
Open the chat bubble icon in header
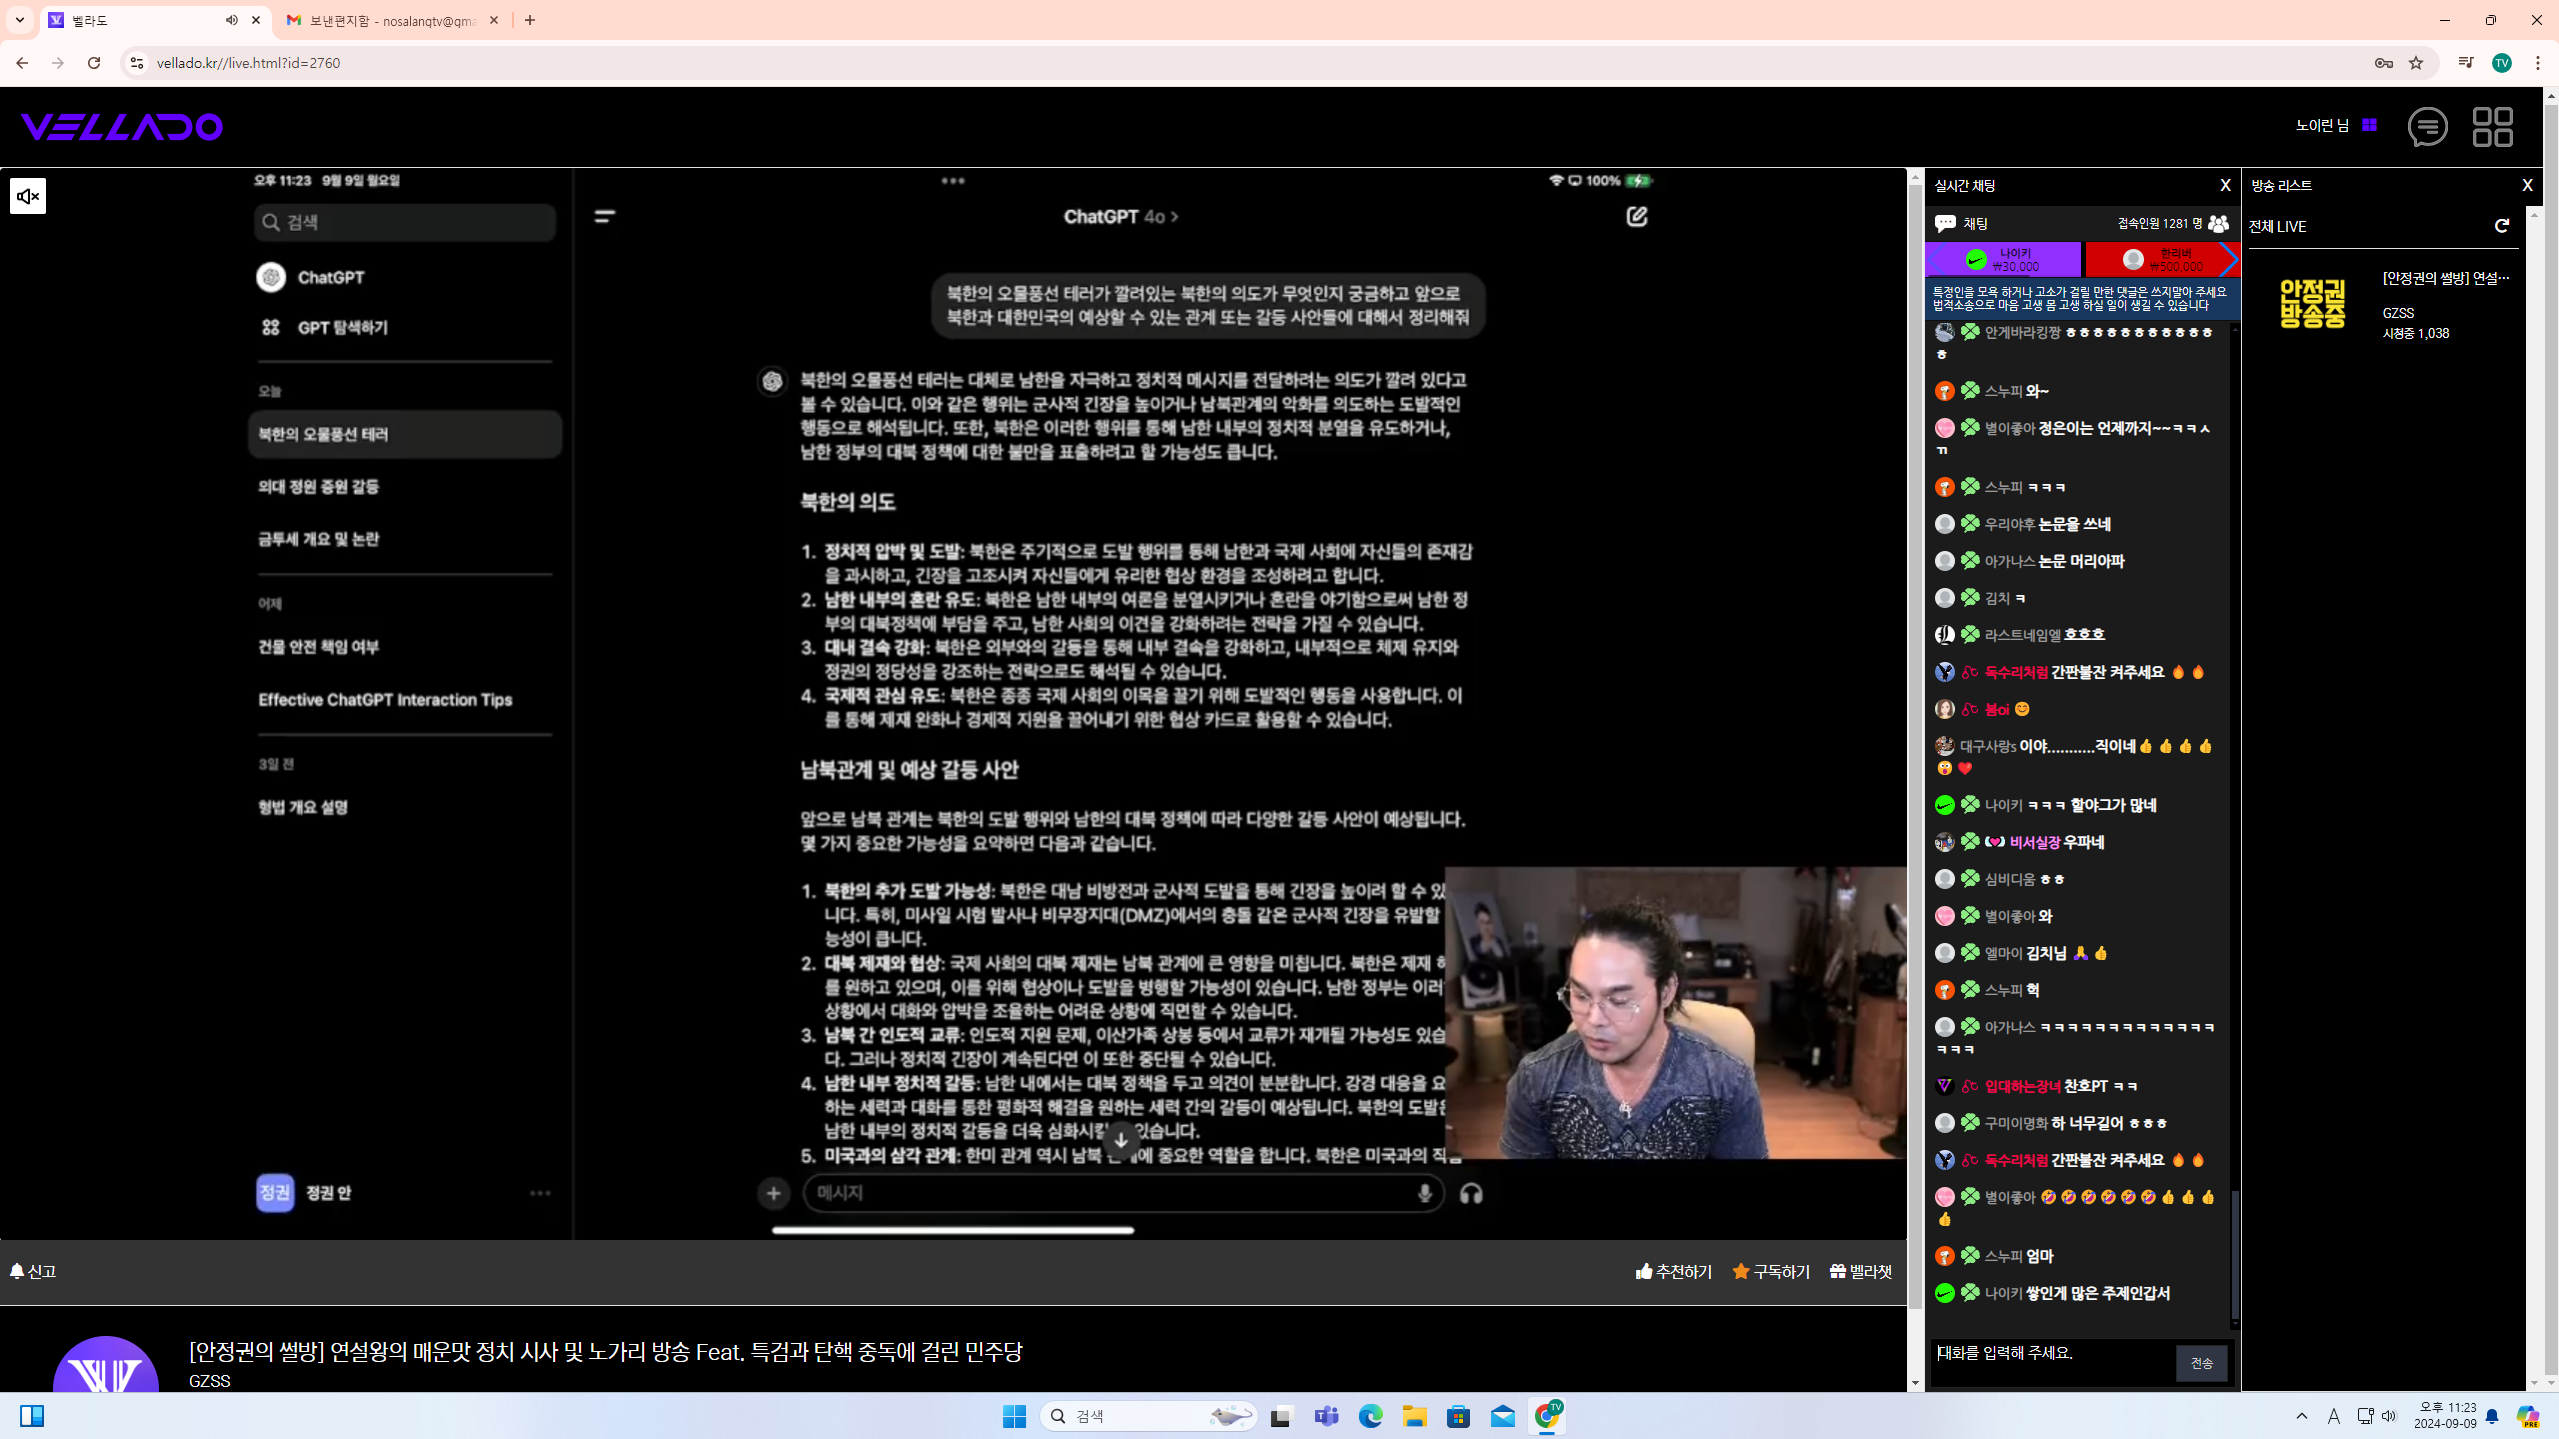point(2427,127)
